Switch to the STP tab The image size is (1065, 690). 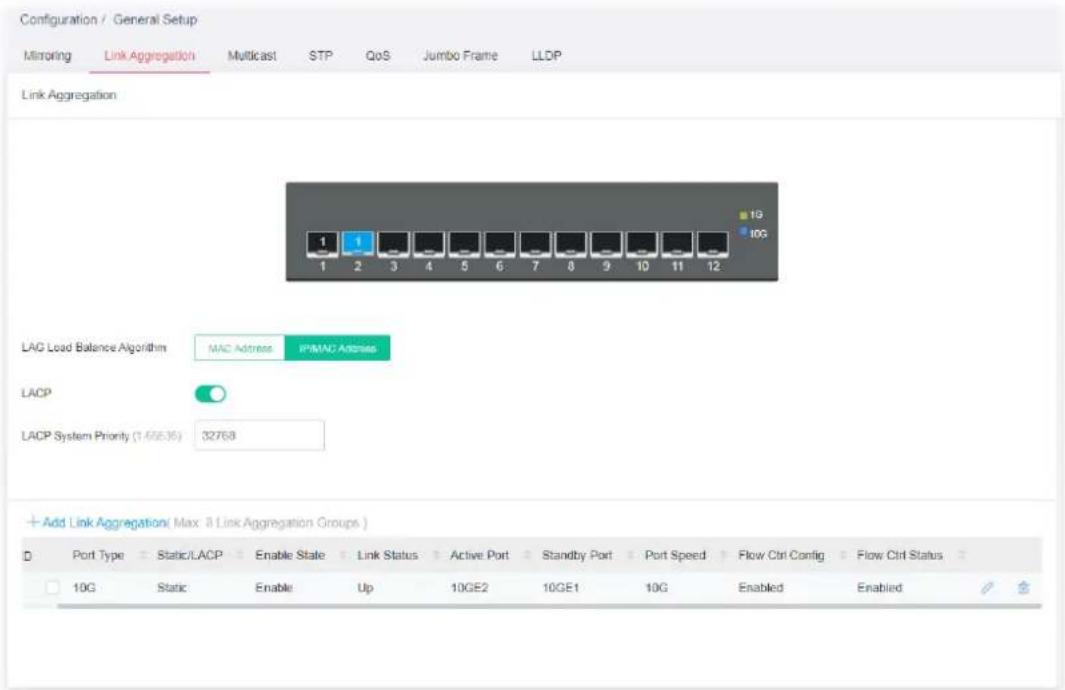[x=321, y=56]
